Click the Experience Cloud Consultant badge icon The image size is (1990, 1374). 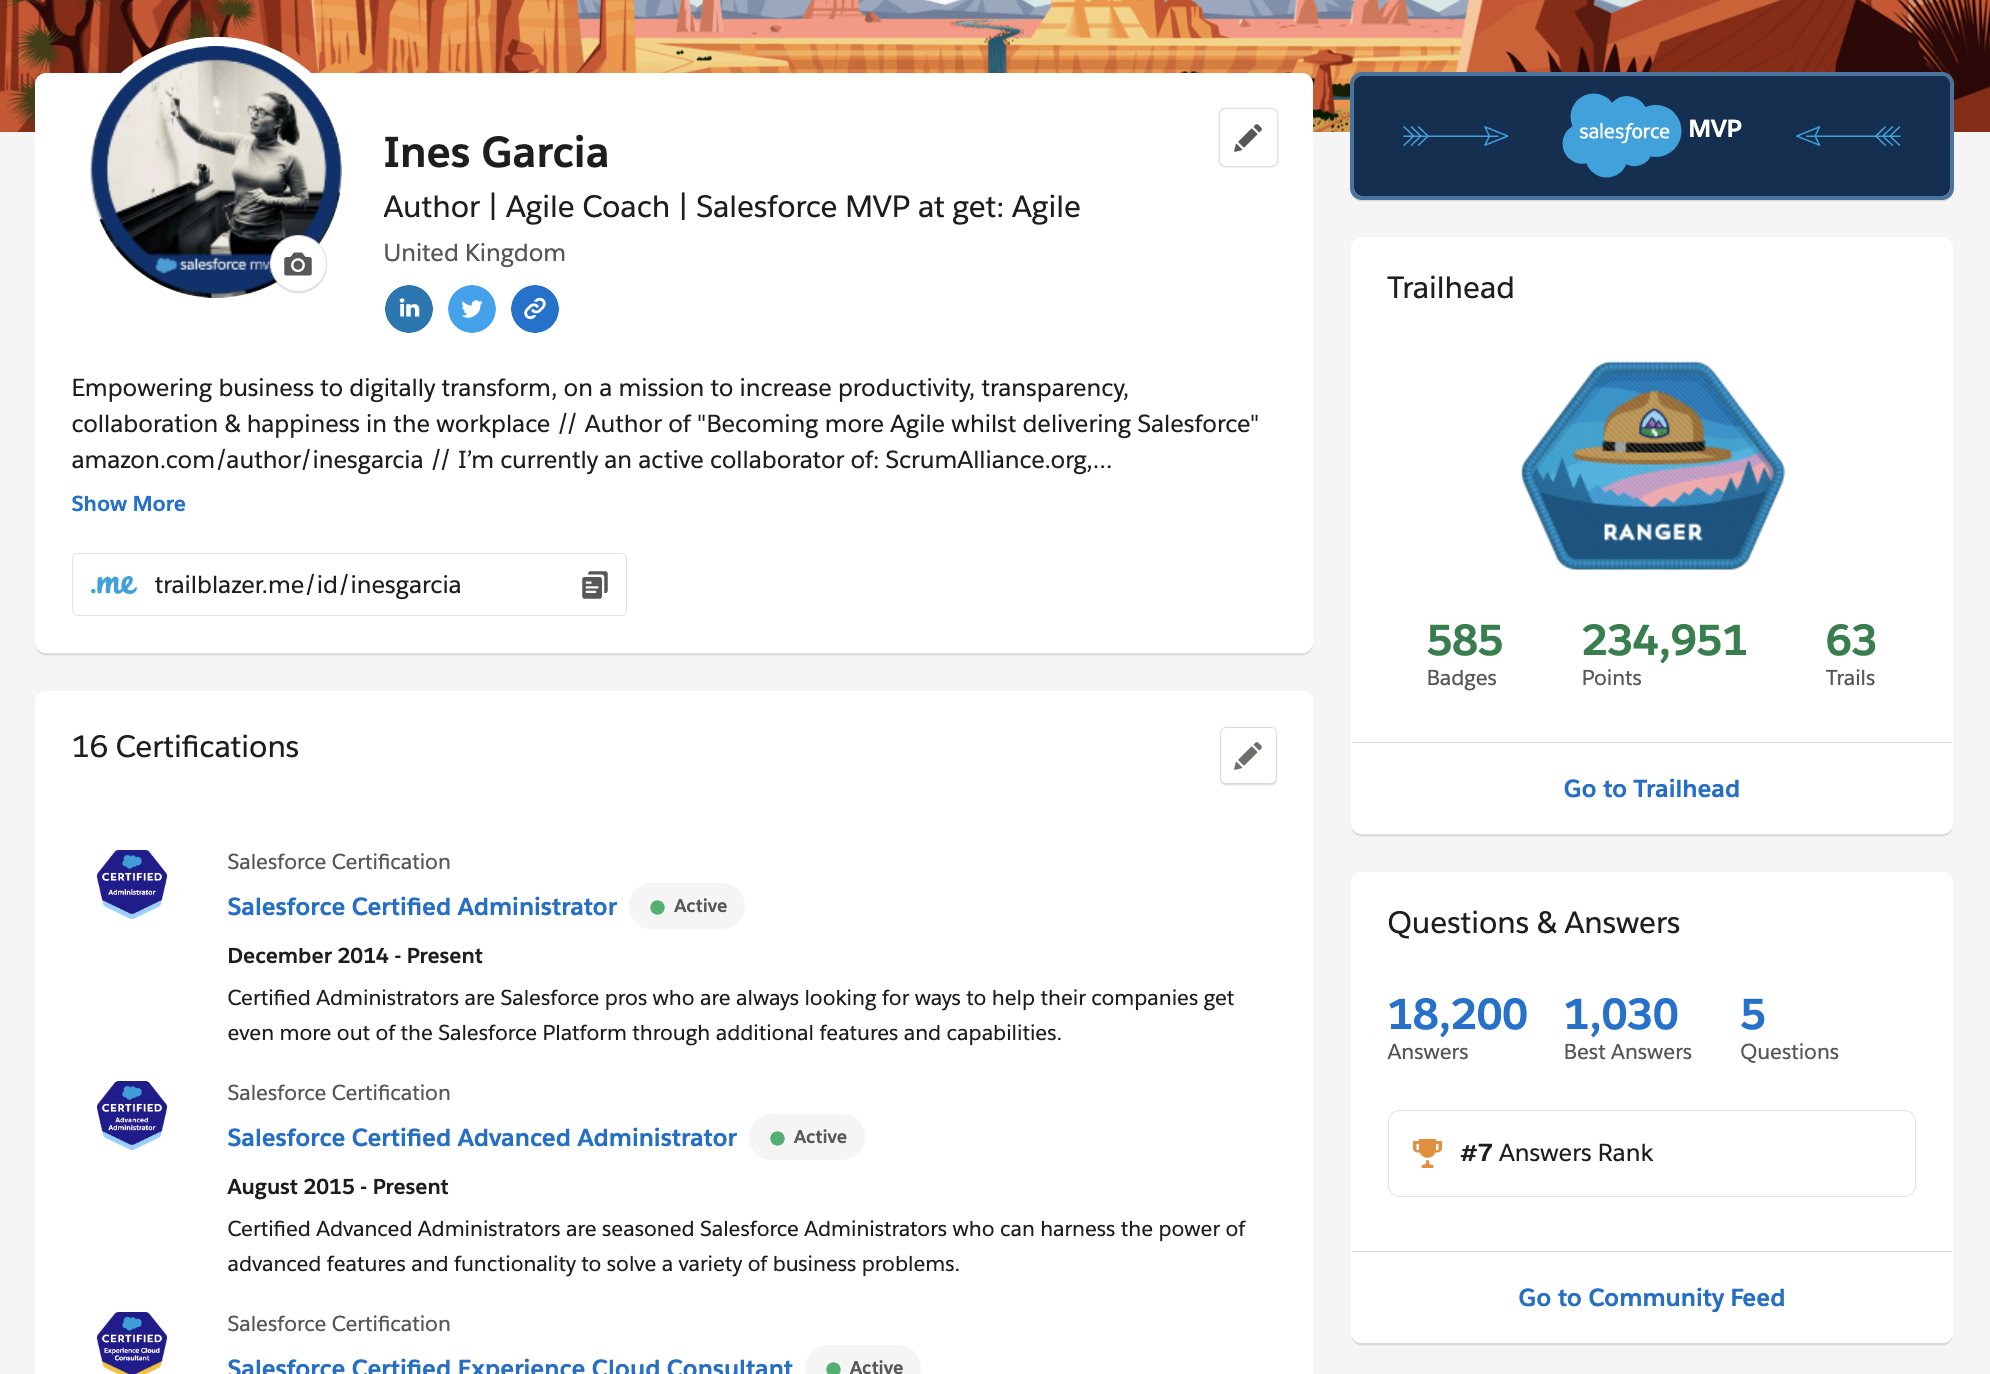tap(132, 1342)
